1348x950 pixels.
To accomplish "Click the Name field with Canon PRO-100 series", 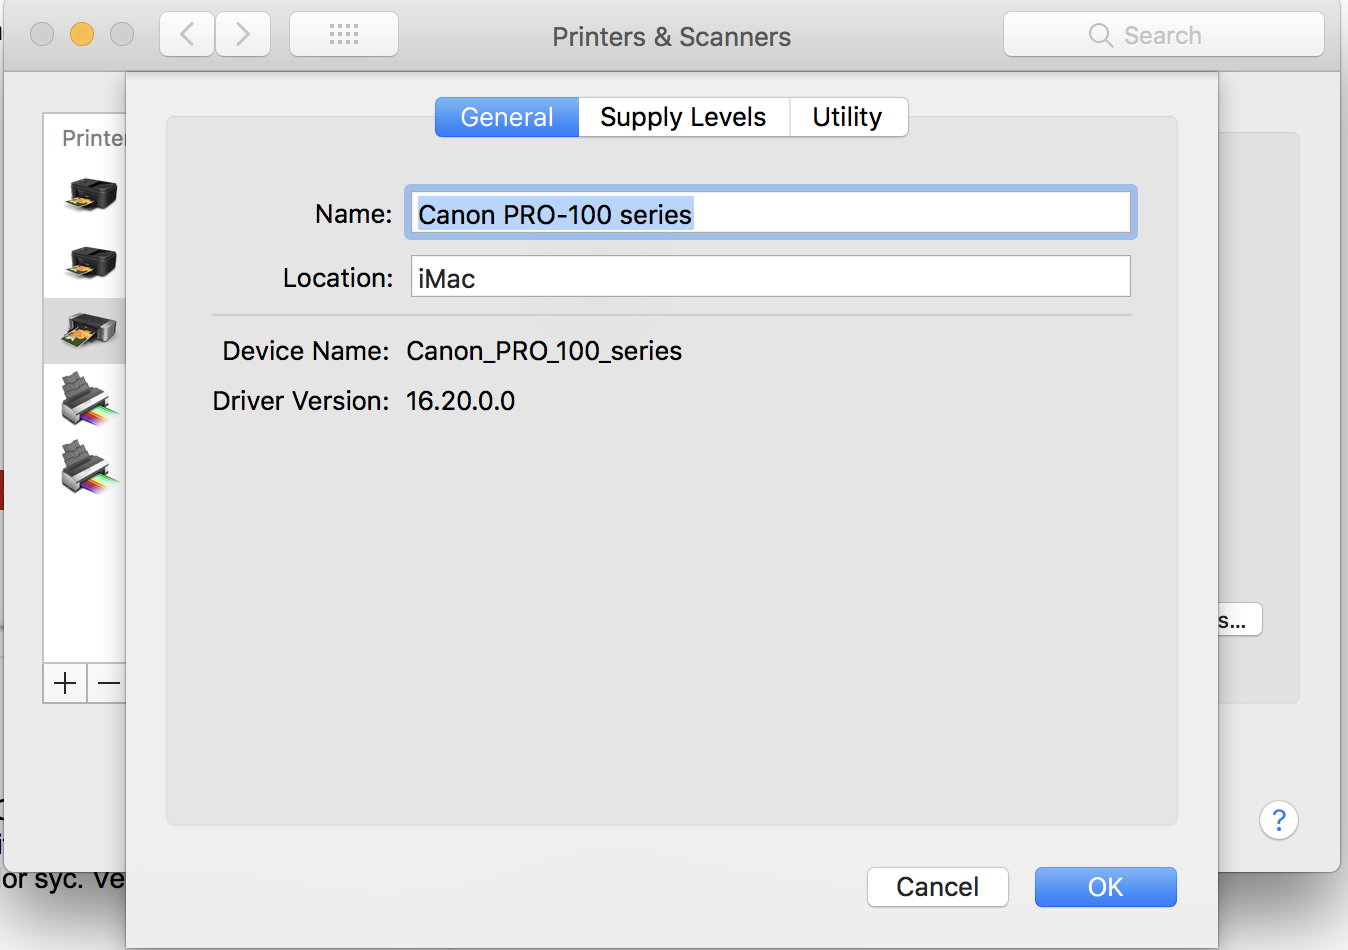I will tap(770, 213).
